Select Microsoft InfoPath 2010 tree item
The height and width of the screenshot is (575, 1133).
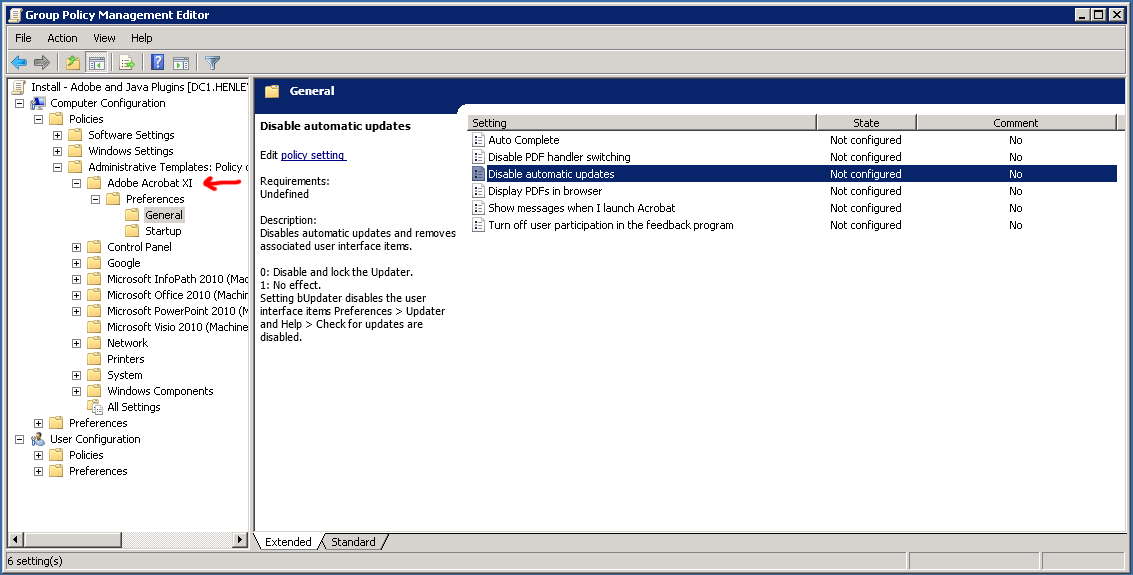tap(177, 279)
